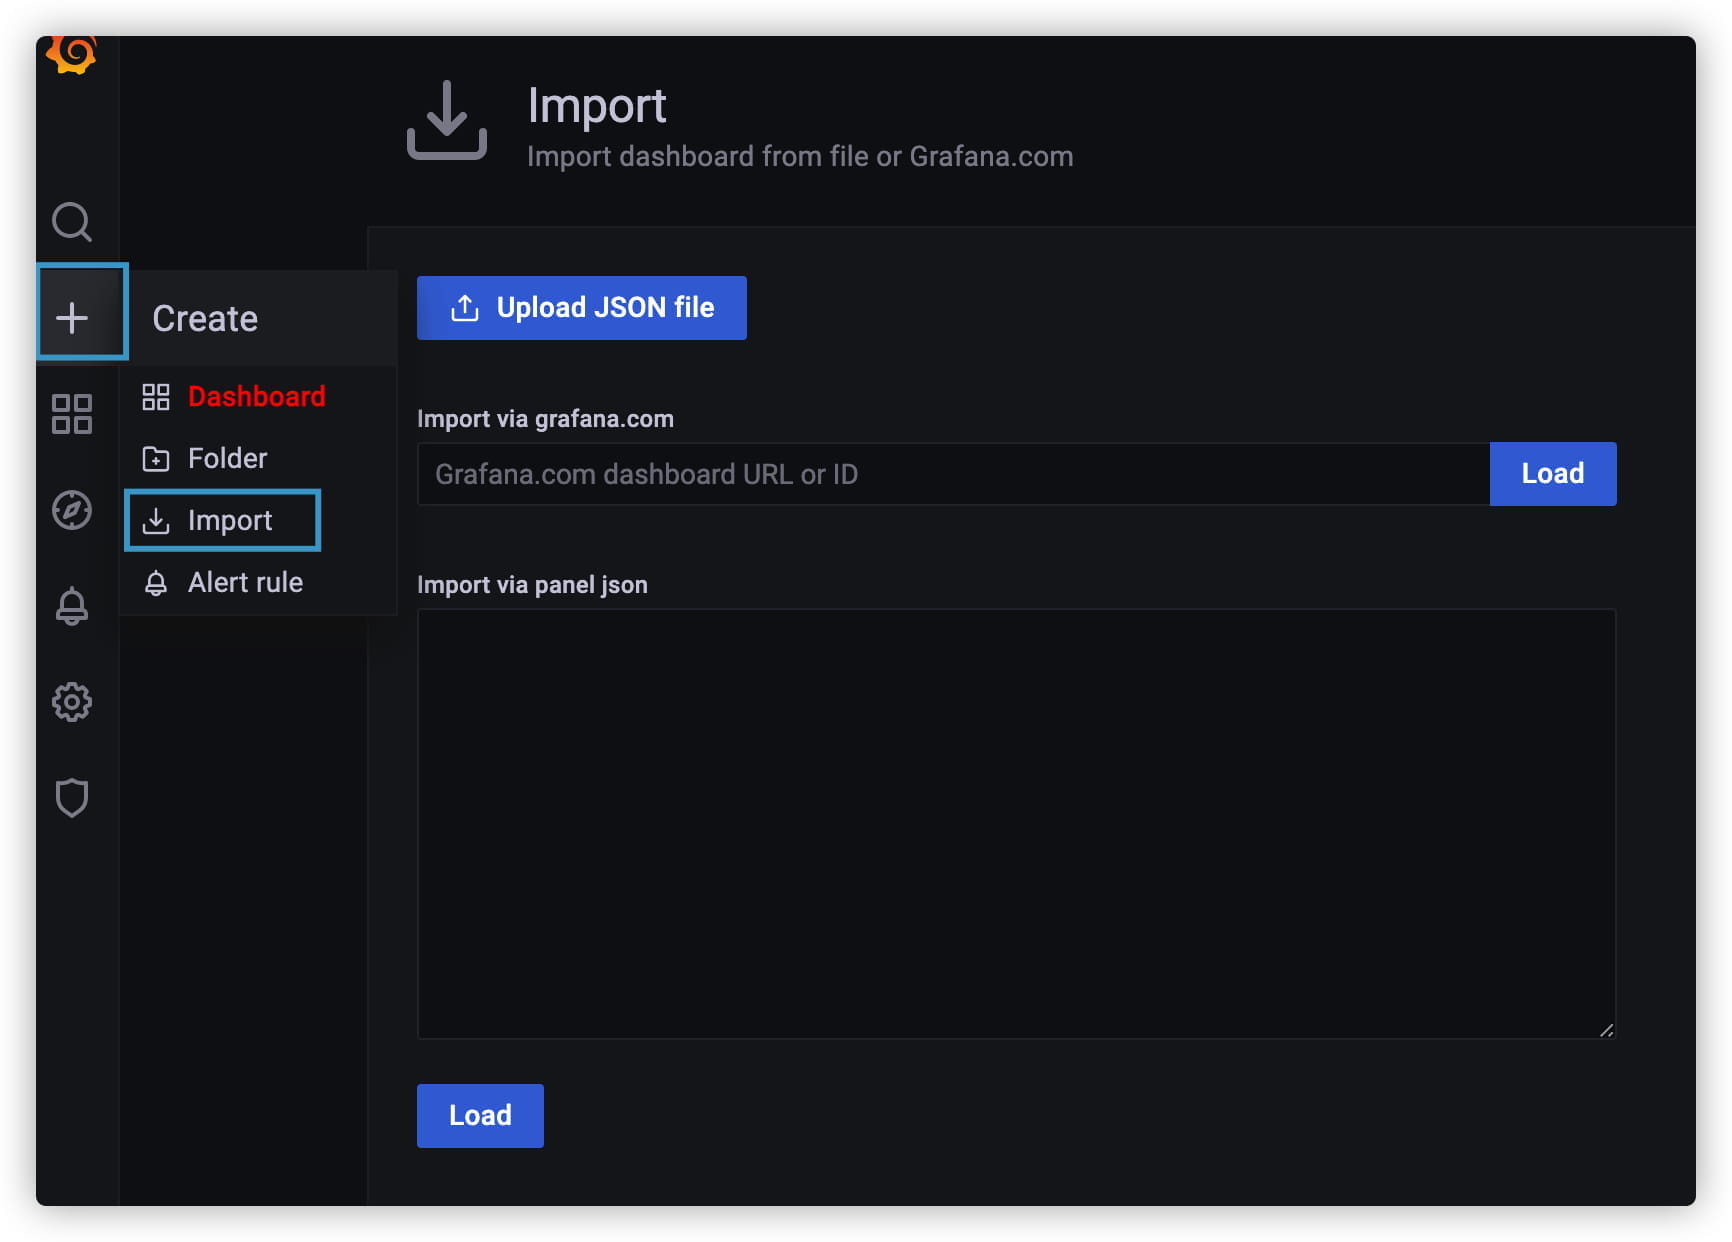The height and width of the screenshot is (1242, 1732).
Task: Open the Dashboards four-squares sidebar icon
Action: 72,414
